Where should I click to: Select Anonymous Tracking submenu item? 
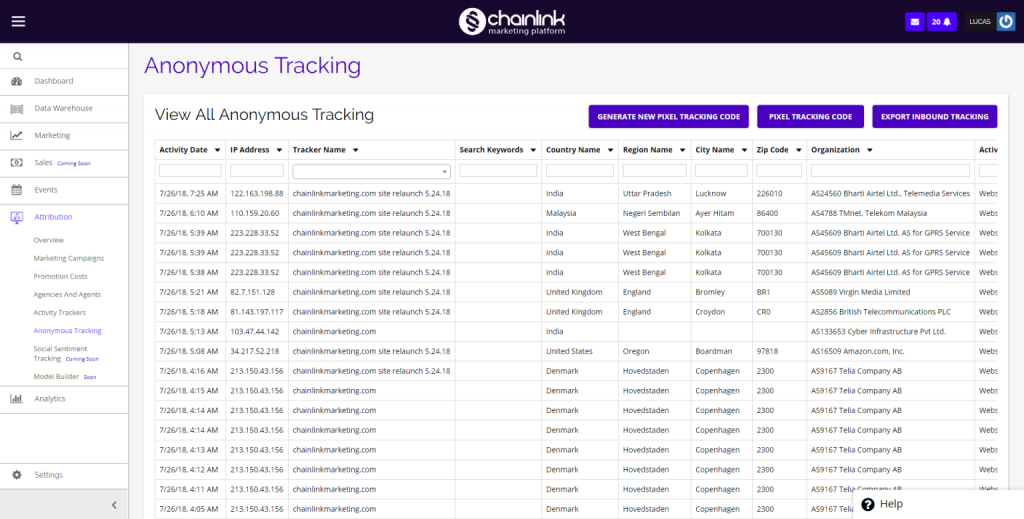[x=67, y=331]
